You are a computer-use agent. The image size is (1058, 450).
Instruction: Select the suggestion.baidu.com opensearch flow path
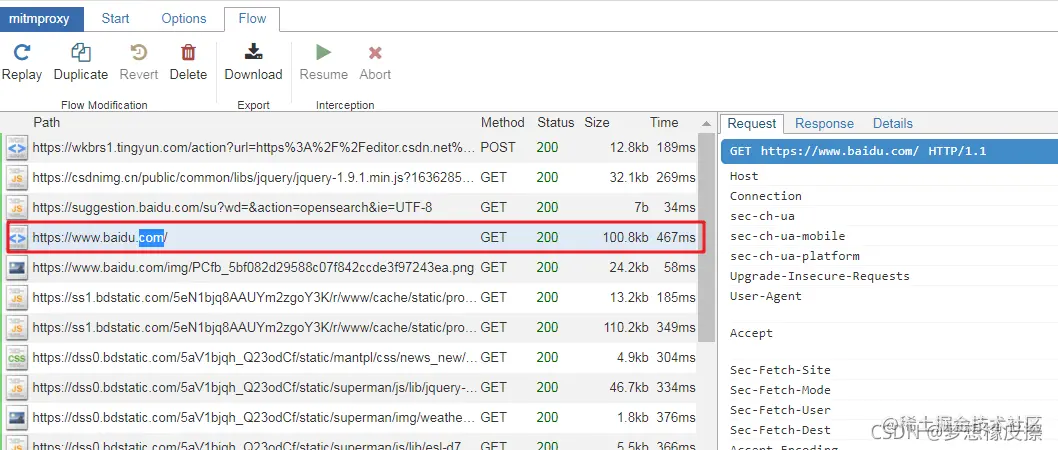tap(232, 207)
